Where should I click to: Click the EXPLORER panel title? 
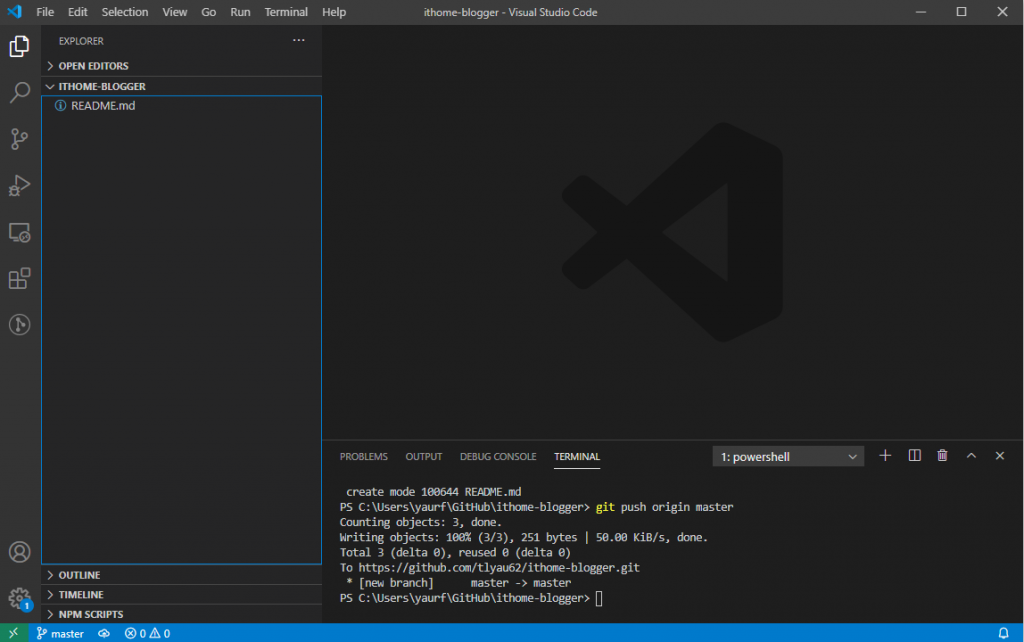[81, 41]
